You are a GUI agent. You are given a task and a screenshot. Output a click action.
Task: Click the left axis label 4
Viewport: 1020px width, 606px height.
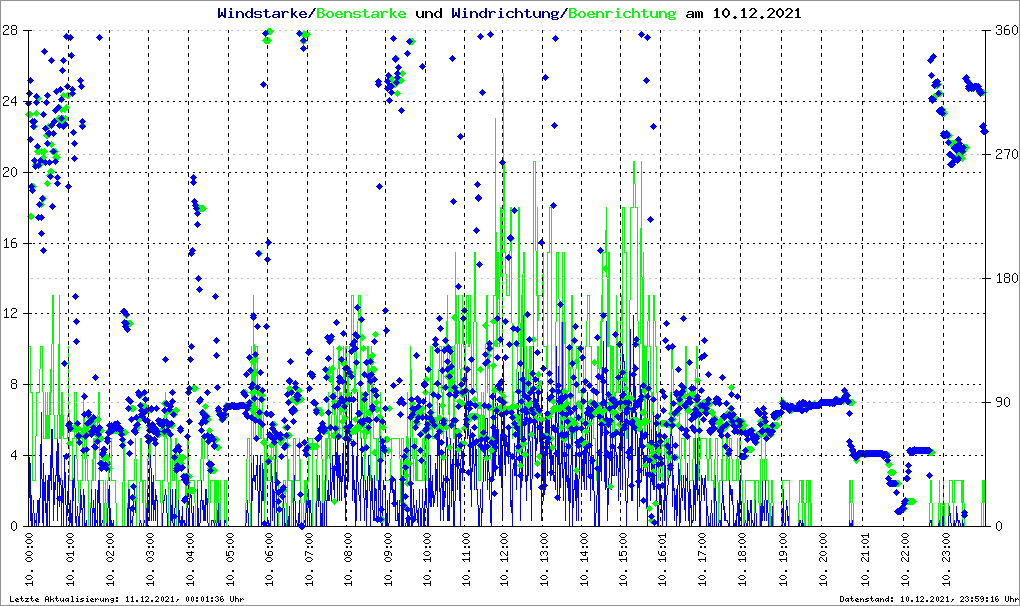pos(14,455)
